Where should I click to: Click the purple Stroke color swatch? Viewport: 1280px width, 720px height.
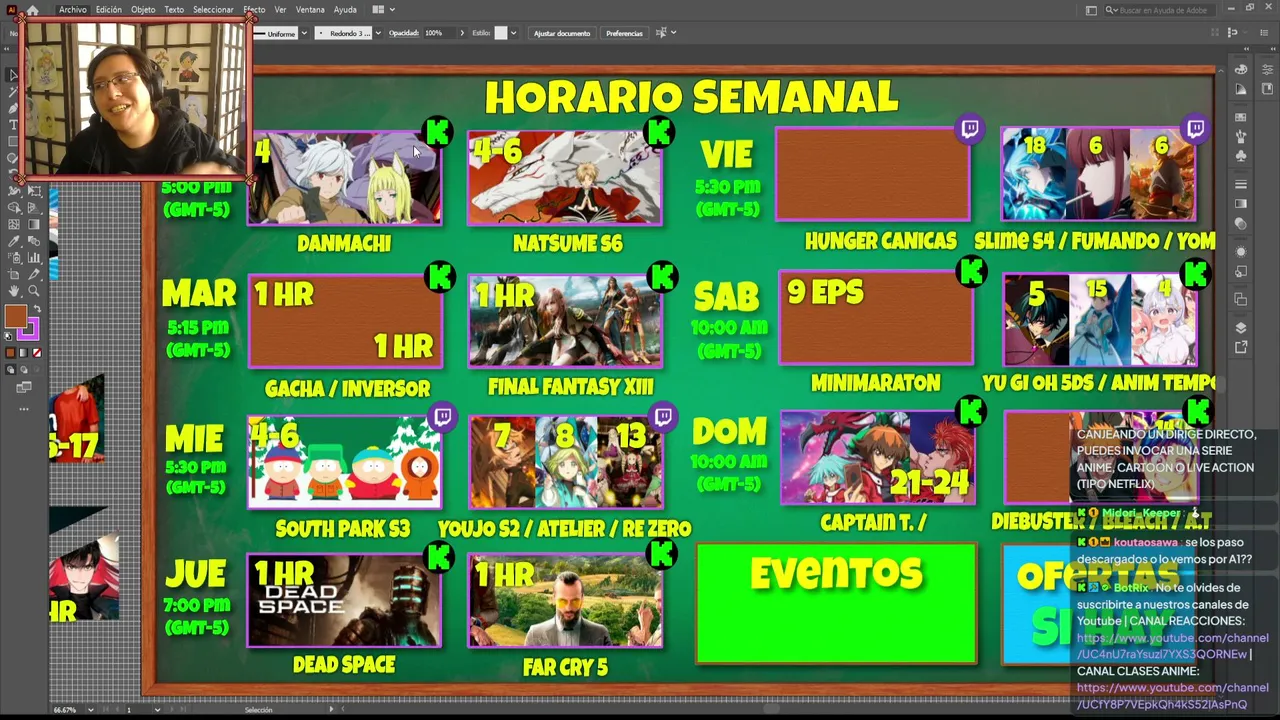point(30,328)
